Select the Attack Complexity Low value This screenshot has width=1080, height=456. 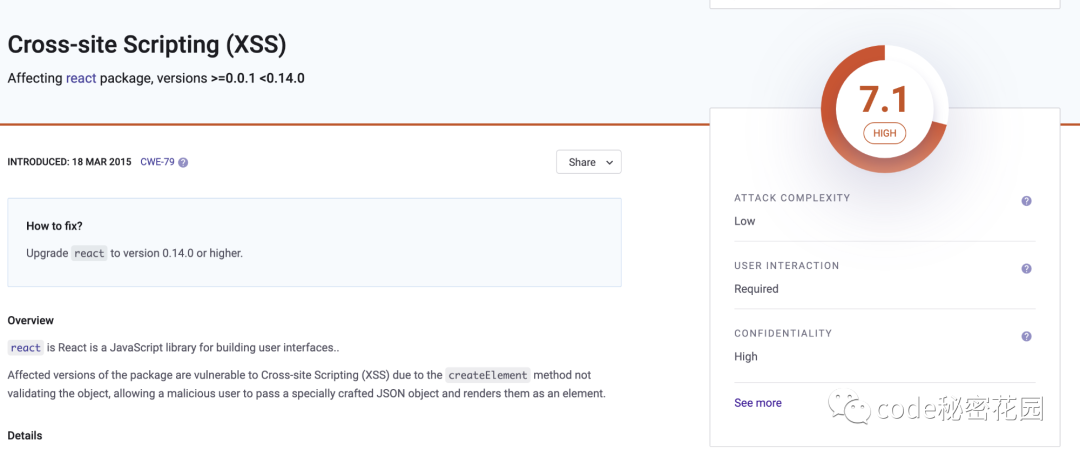click(x=745, y=221)
